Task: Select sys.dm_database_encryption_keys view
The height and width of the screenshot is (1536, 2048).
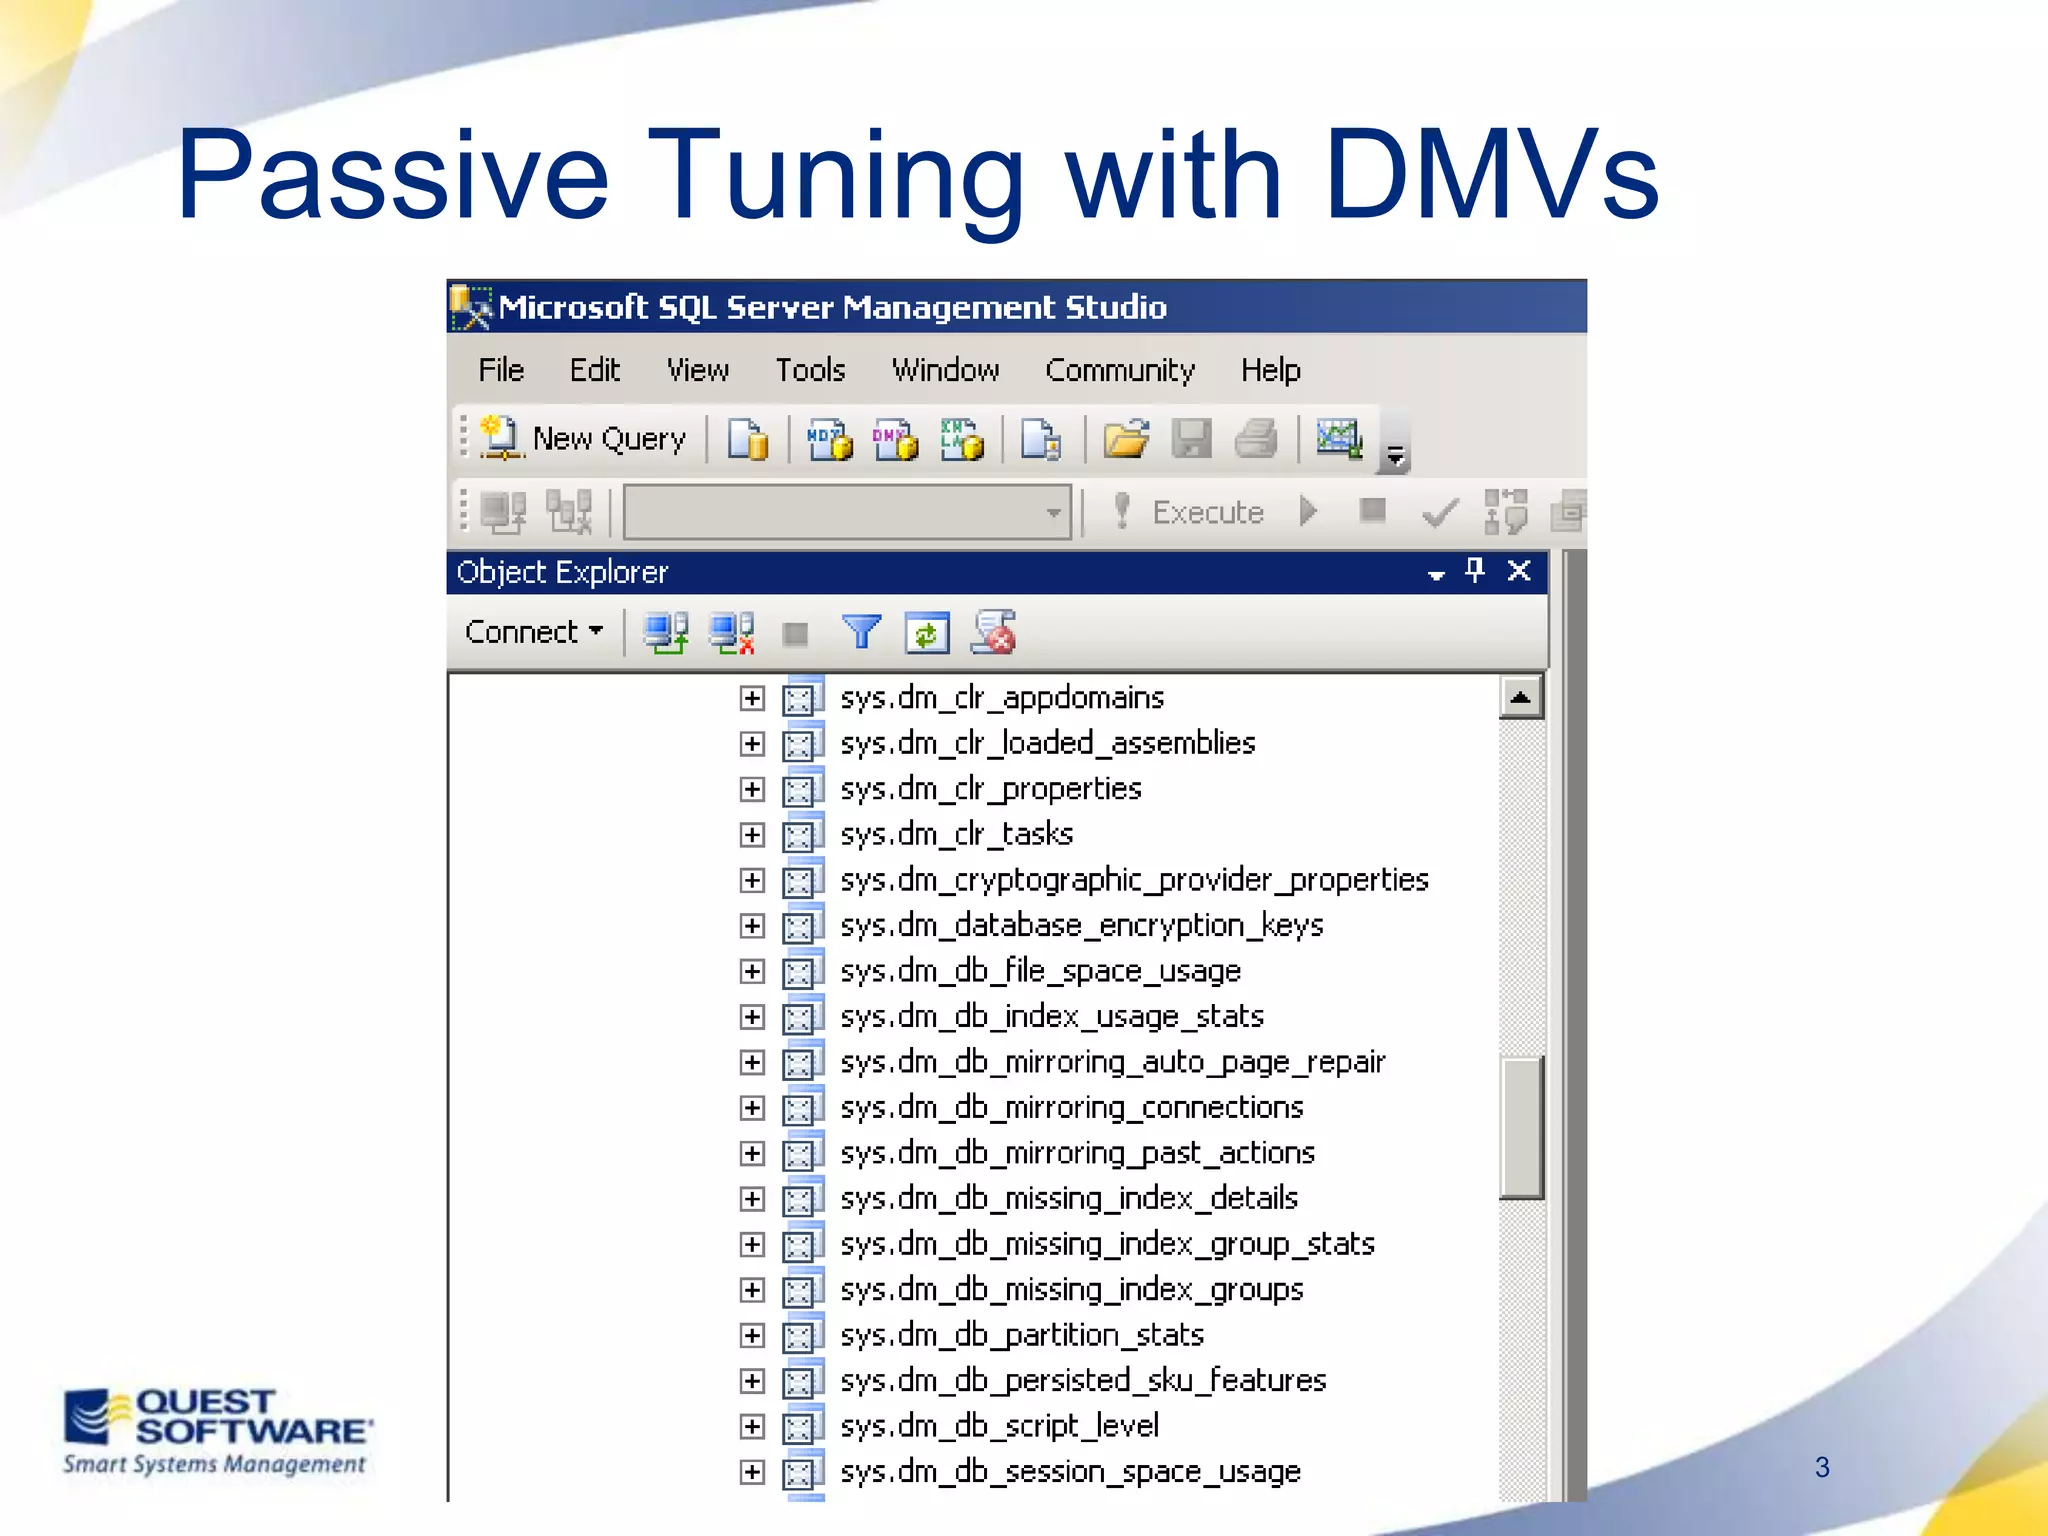Action: pyautogui.click(x=1081, y=926)
